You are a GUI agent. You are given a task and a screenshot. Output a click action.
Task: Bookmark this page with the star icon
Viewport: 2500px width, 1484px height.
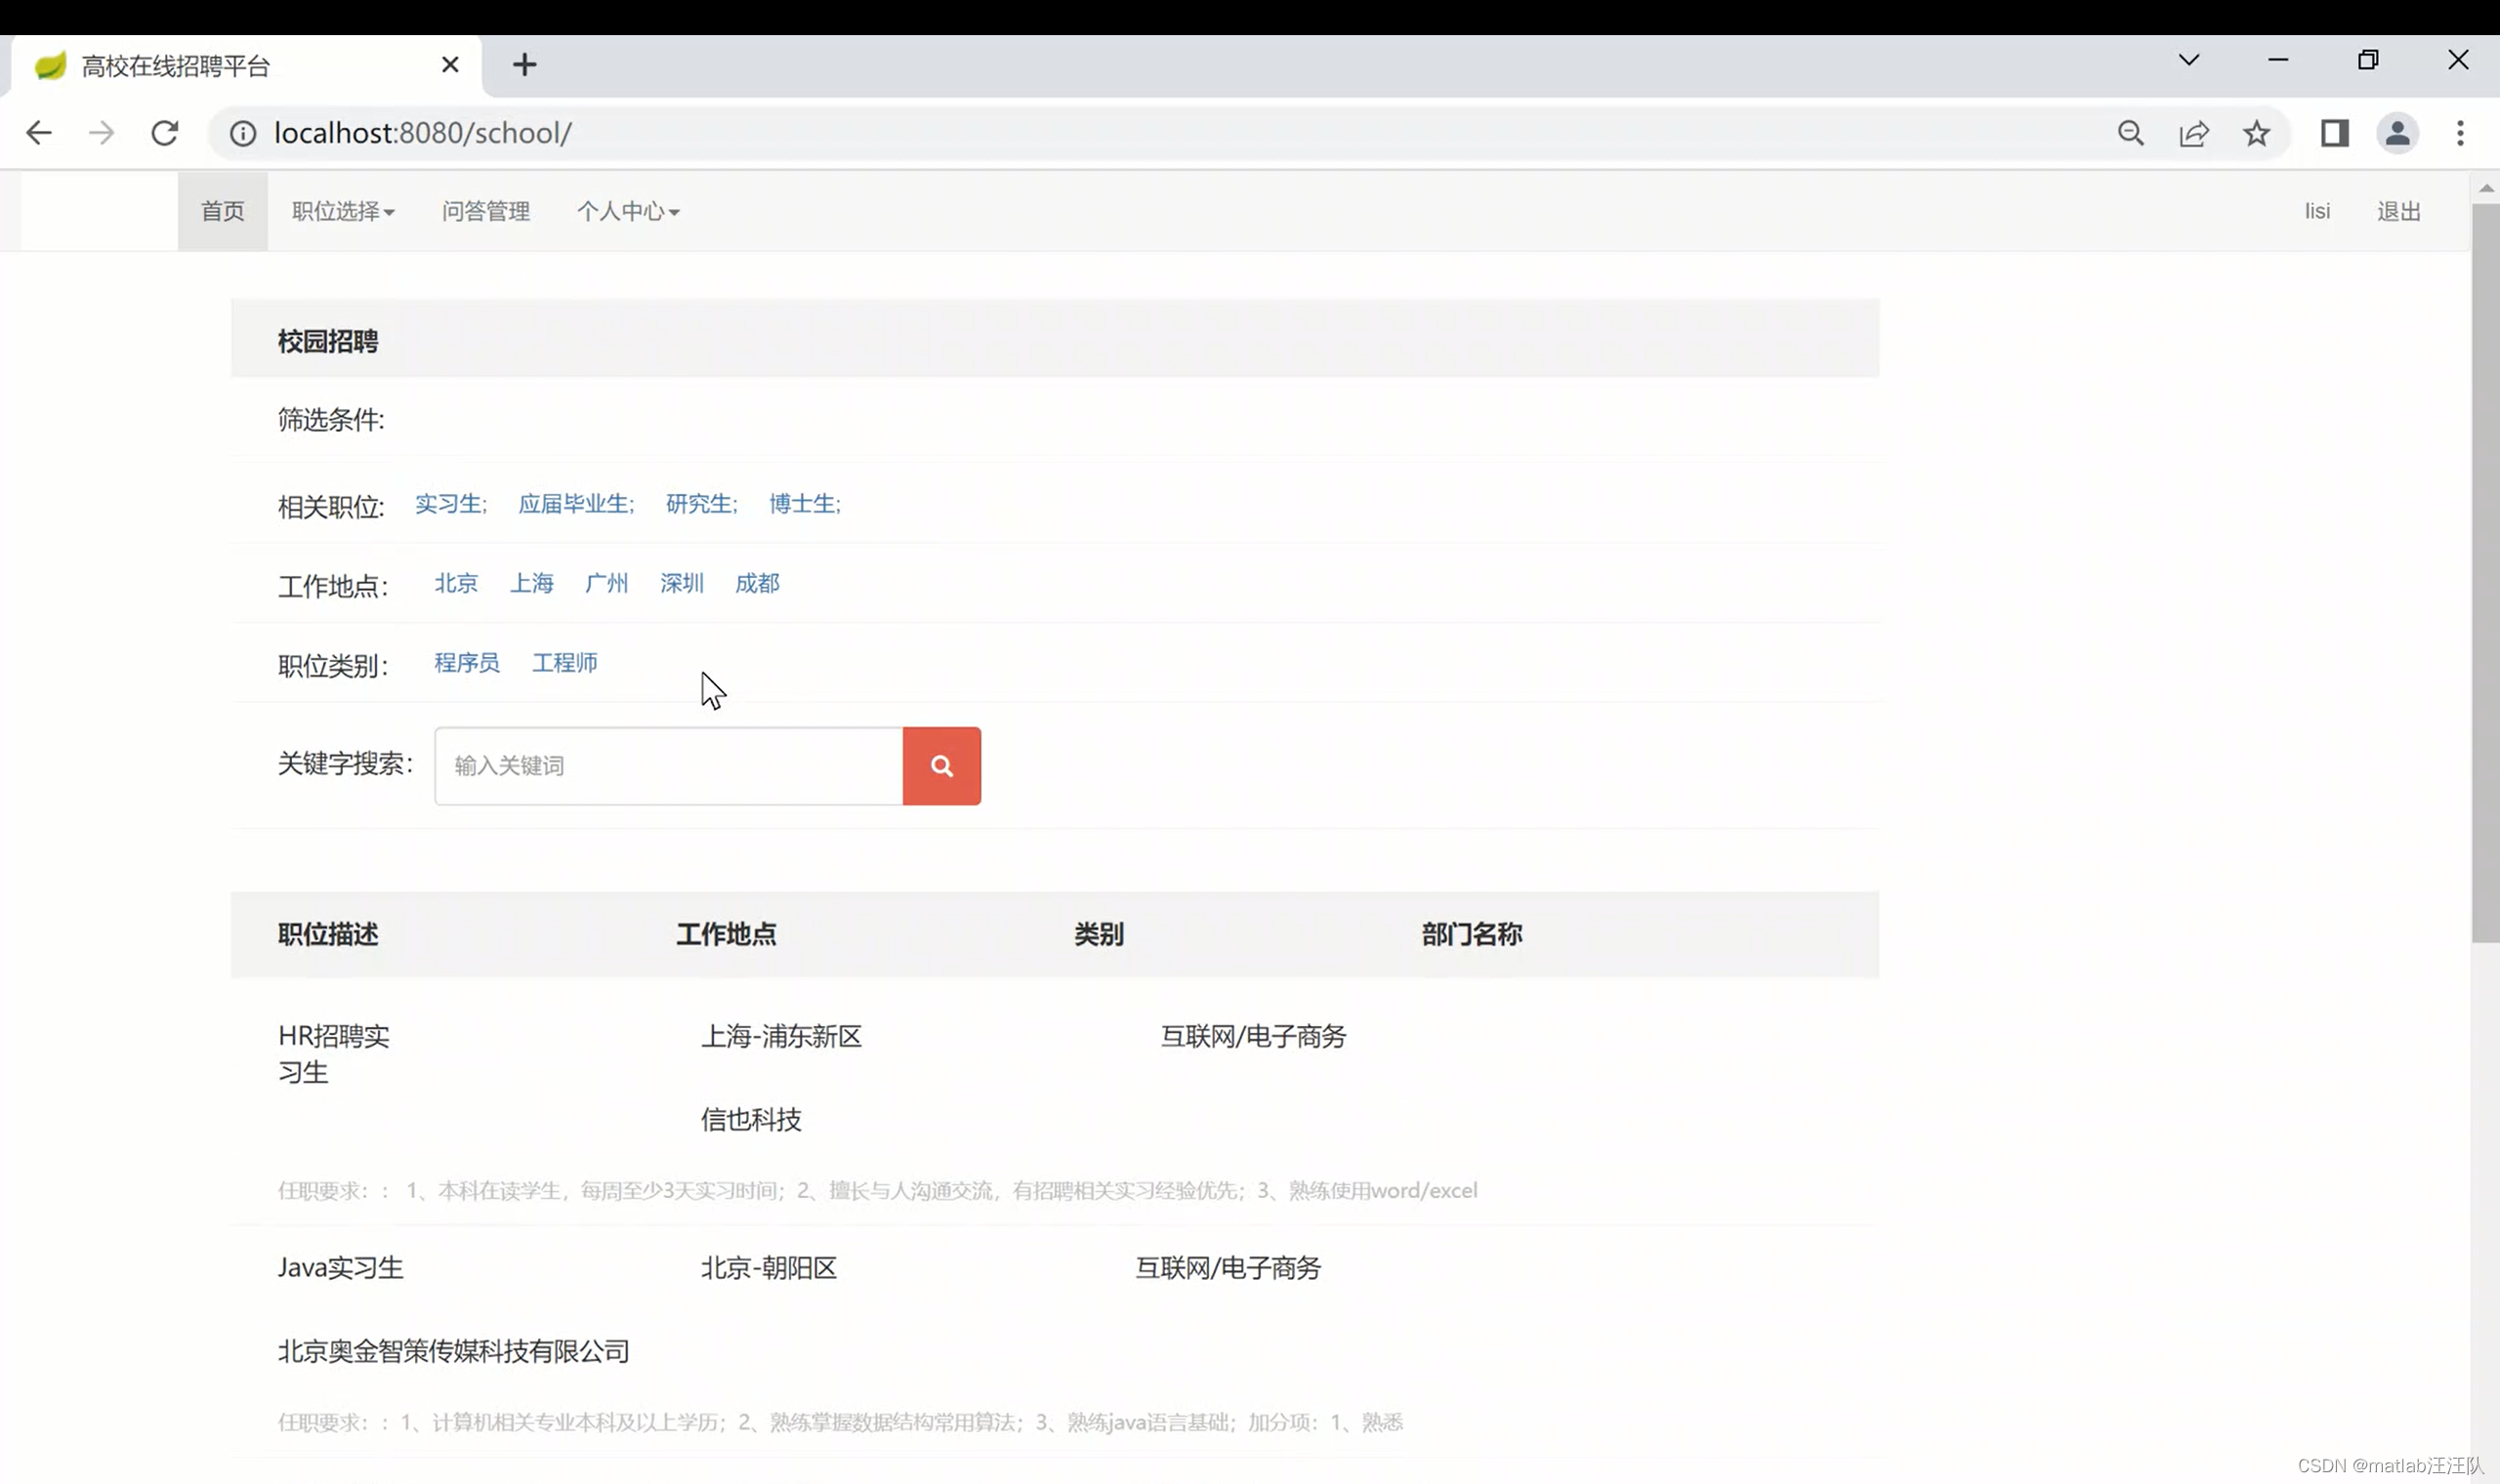pos(2256,133)
